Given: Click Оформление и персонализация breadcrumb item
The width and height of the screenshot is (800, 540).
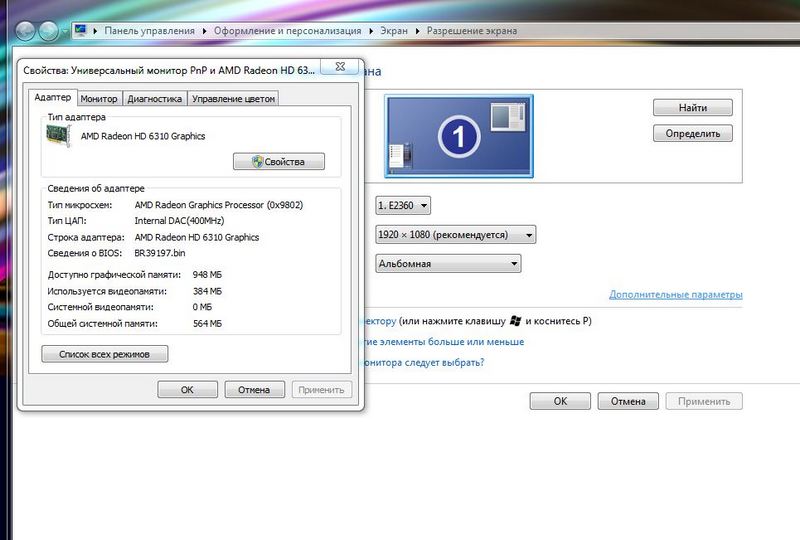Looking at the screenshot, I should click(288, 31).
